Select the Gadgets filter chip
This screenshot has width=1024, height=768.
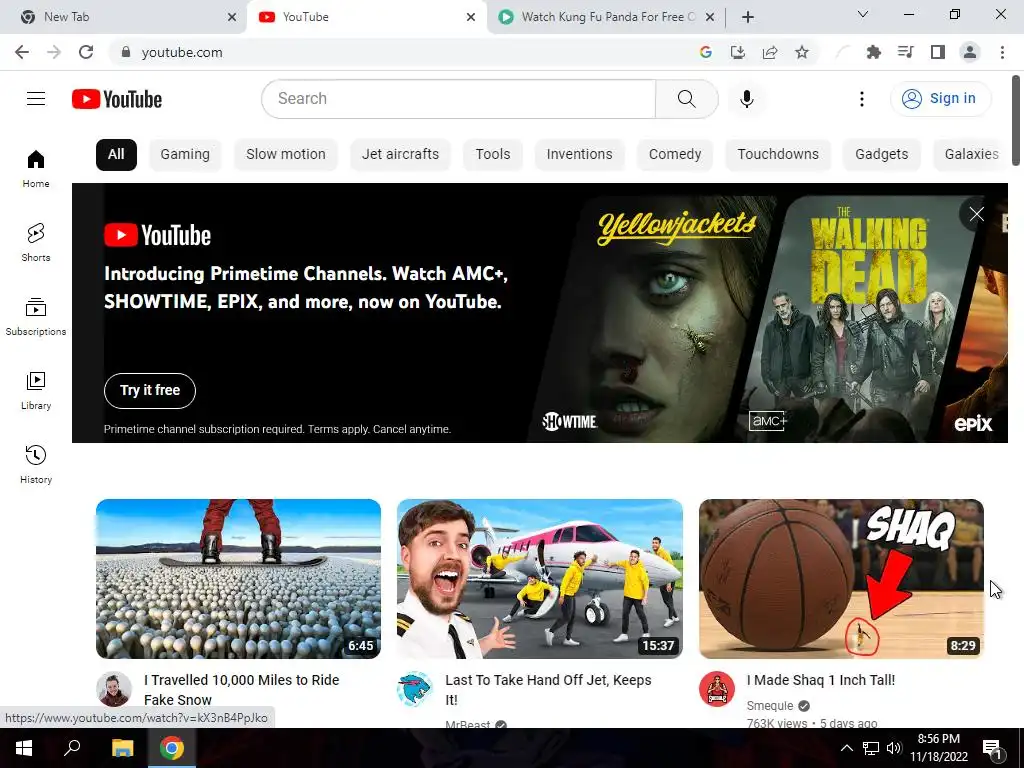click(882, 155)
